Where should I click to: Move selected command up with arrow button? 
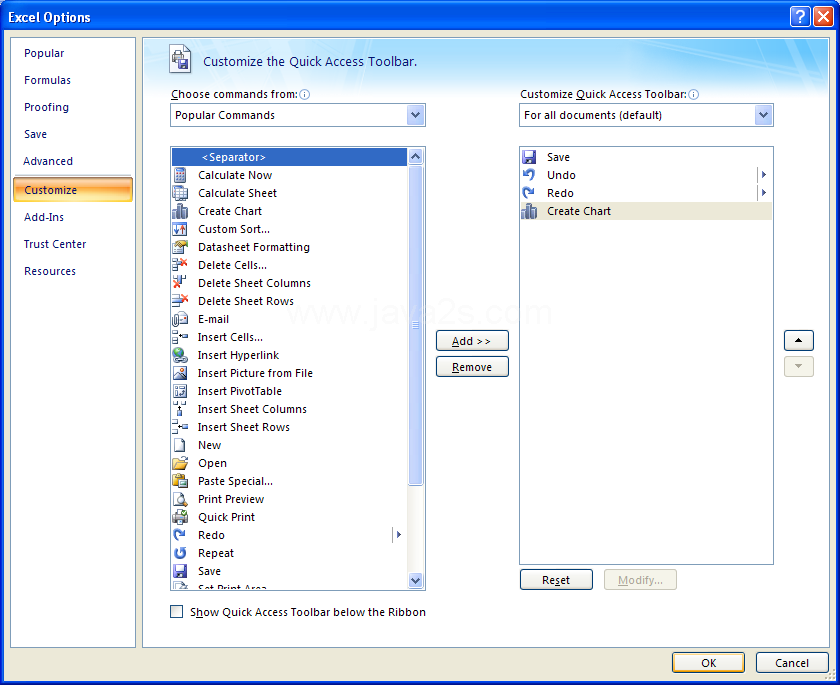pyautogui.click(x=799, y=341)
